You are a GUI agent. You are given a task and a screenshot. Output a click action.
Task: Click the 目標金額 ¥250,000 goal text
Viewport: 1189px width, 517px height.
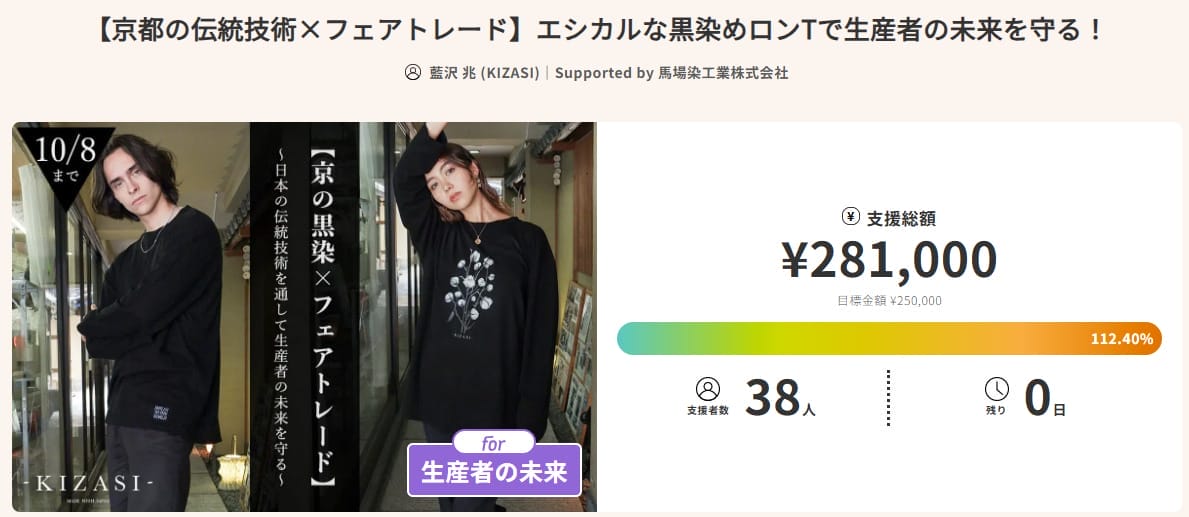coord(889,300)
